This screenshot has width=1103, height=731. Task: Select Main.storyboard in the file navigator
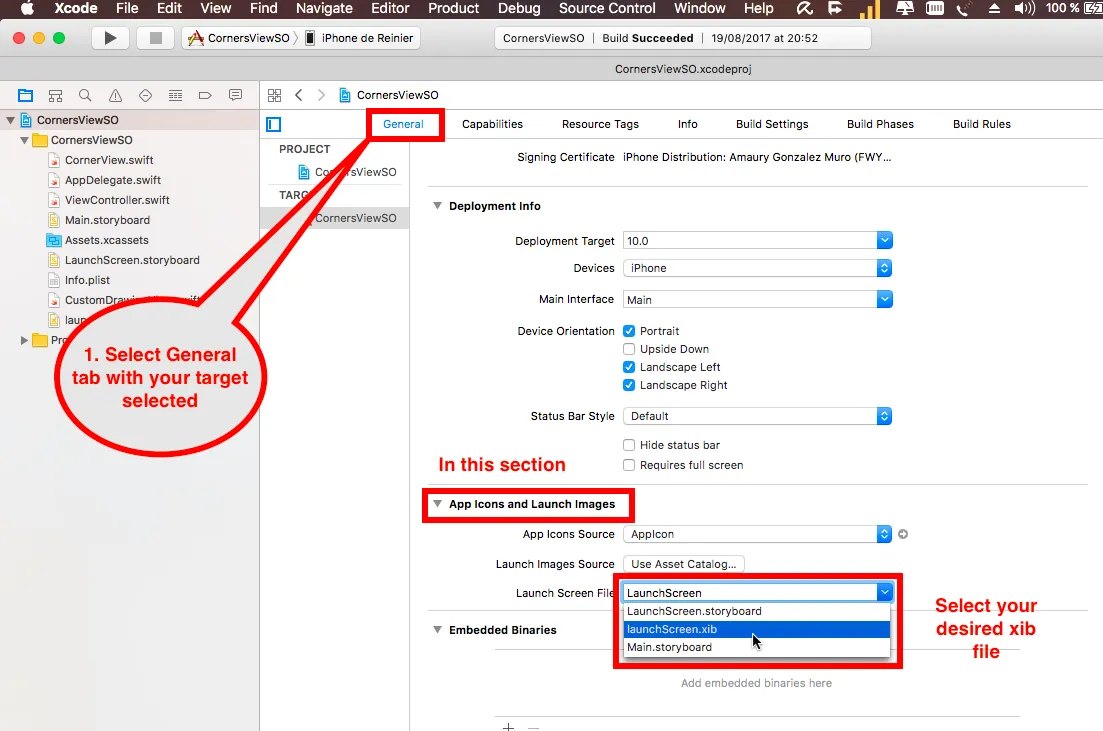tap(107, 220)
